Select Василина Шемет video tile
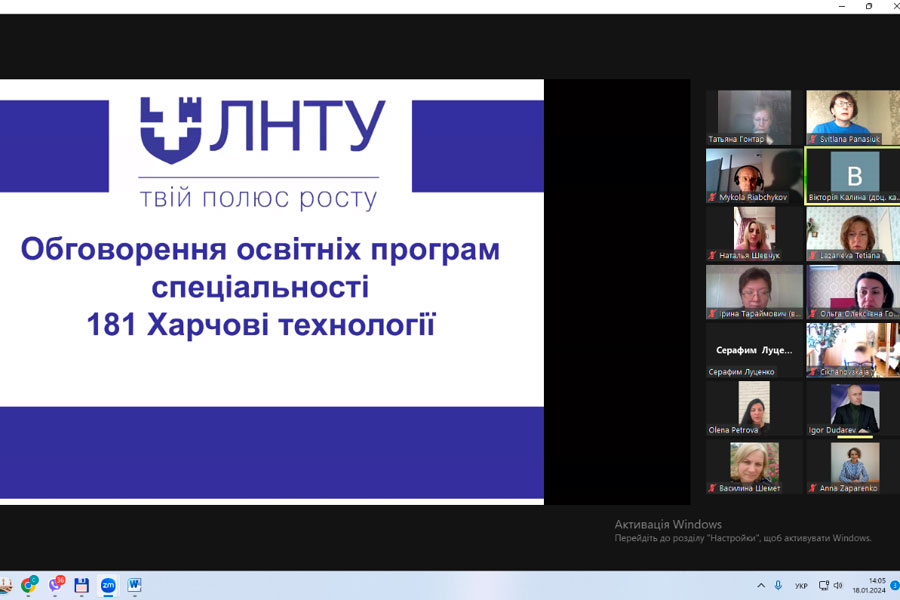Screen dimensions: 900x600 754,467
